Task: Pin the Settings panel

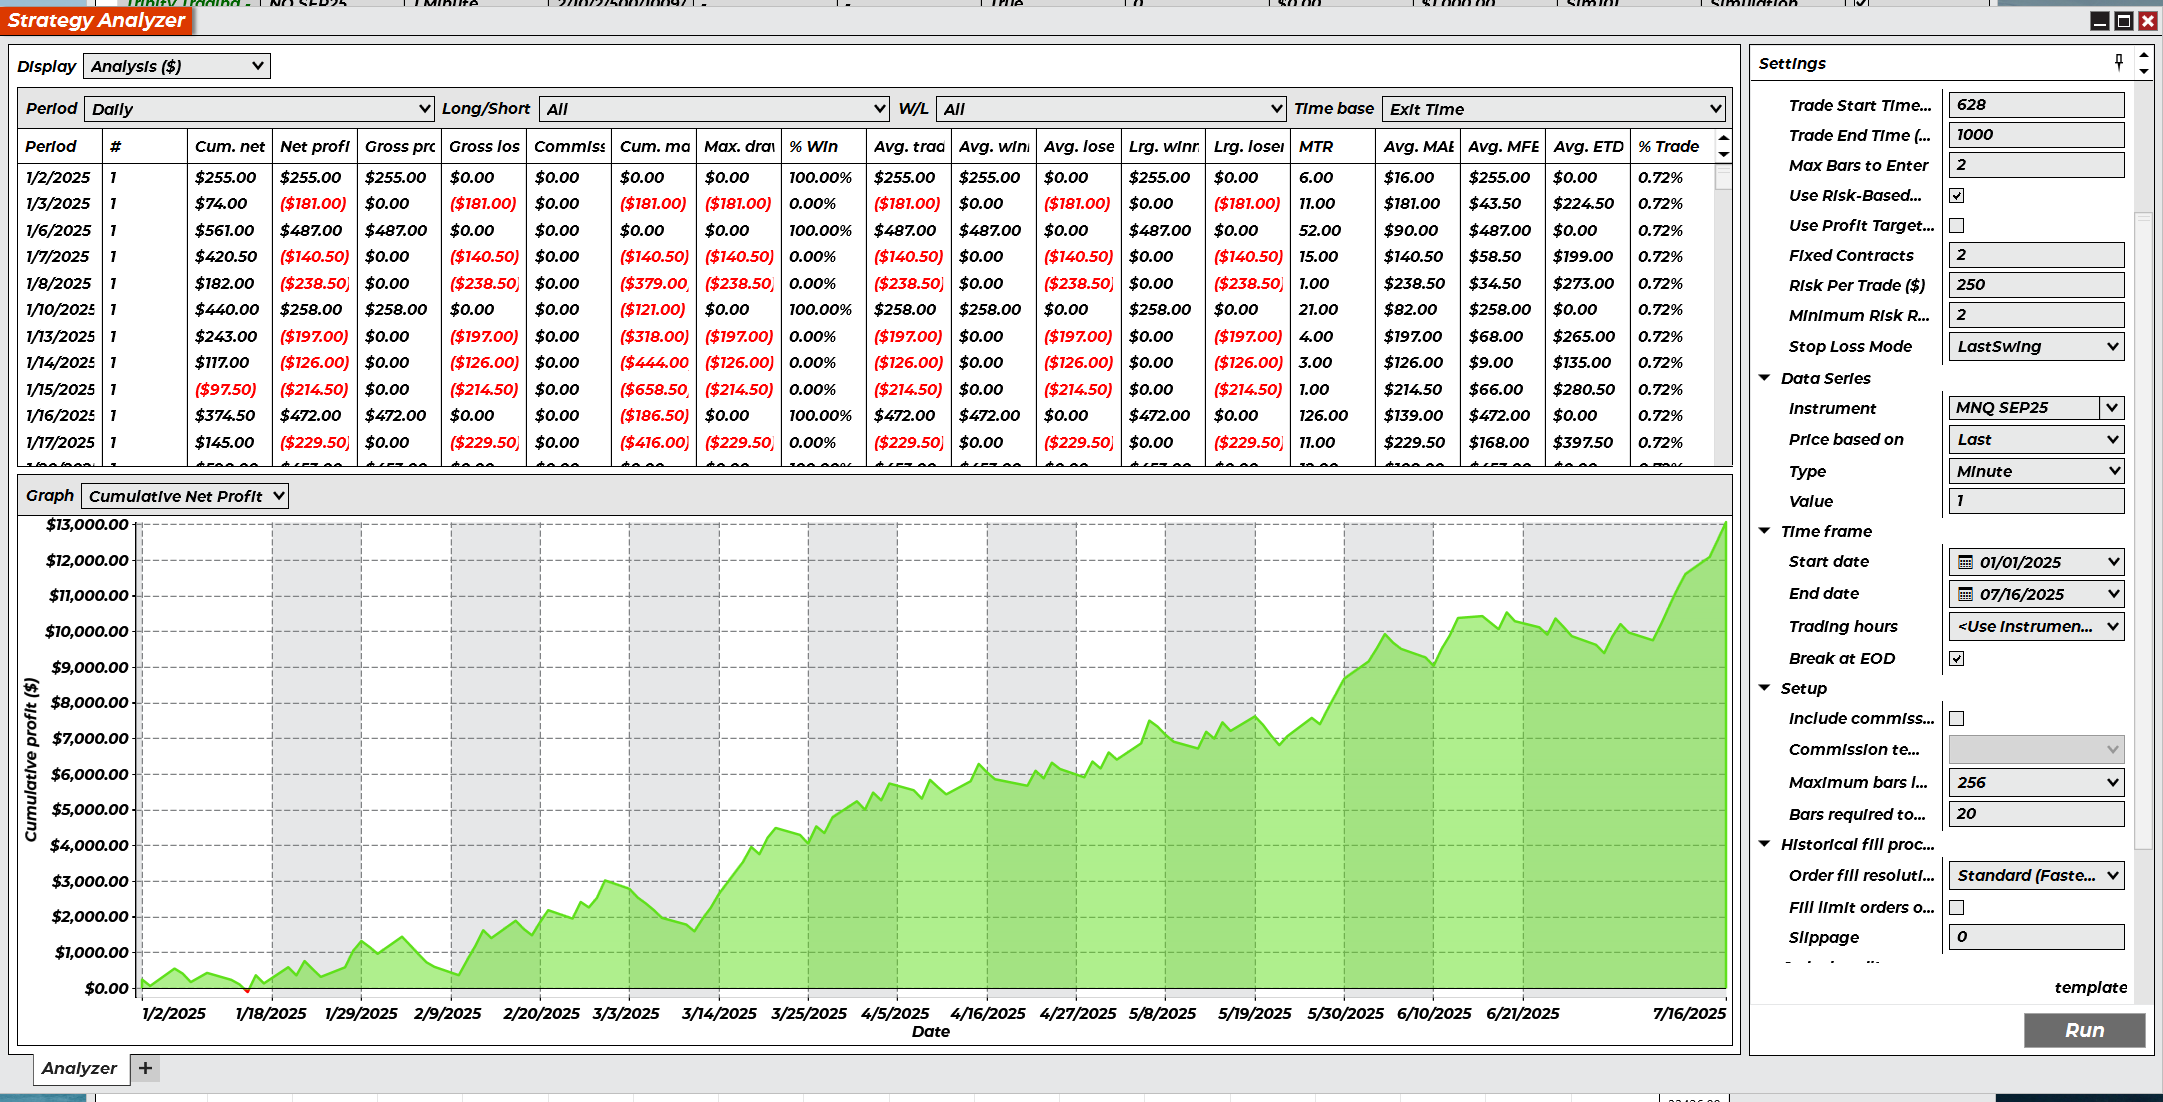Action: click(x=2118, y=62)
